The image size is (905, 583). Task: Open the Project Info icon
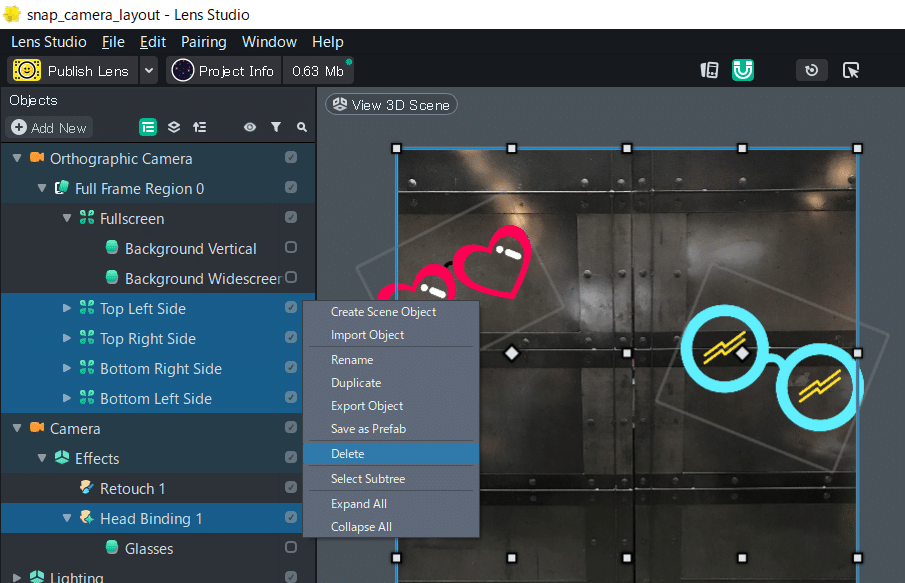coord(182,70)
